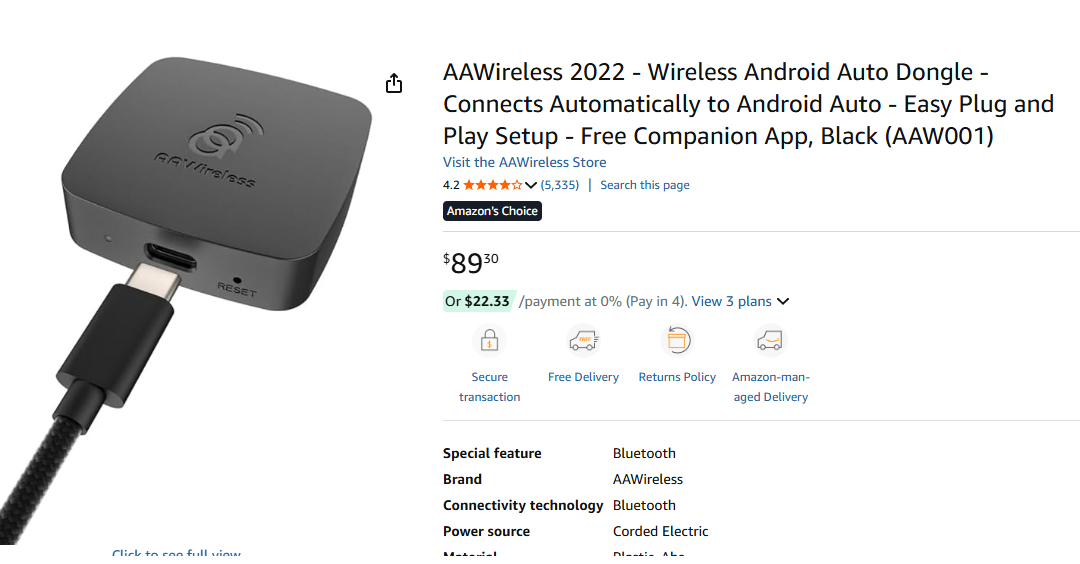Click the AAWireless dongle product image
This screenshot has width=1080, height=564.
(190, 250)
